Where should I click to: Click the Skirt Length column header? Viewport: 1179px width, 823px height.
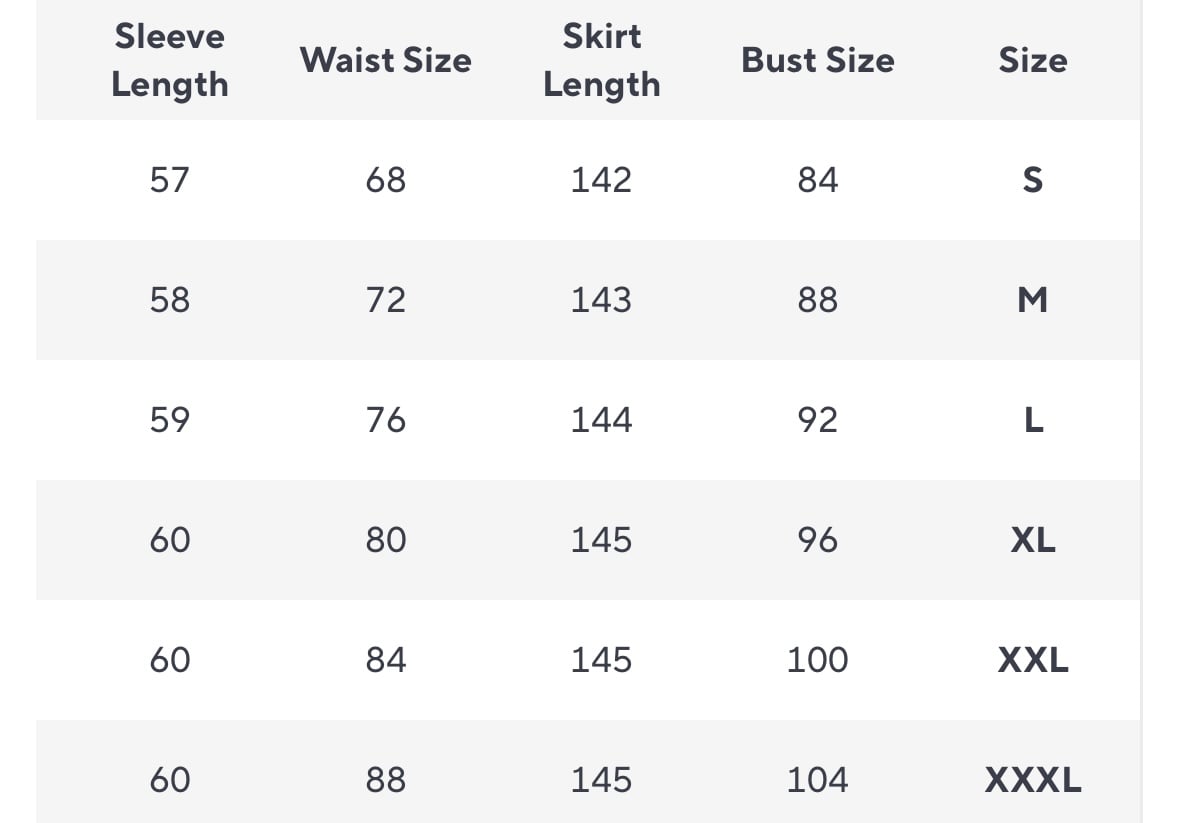[601, 60]
